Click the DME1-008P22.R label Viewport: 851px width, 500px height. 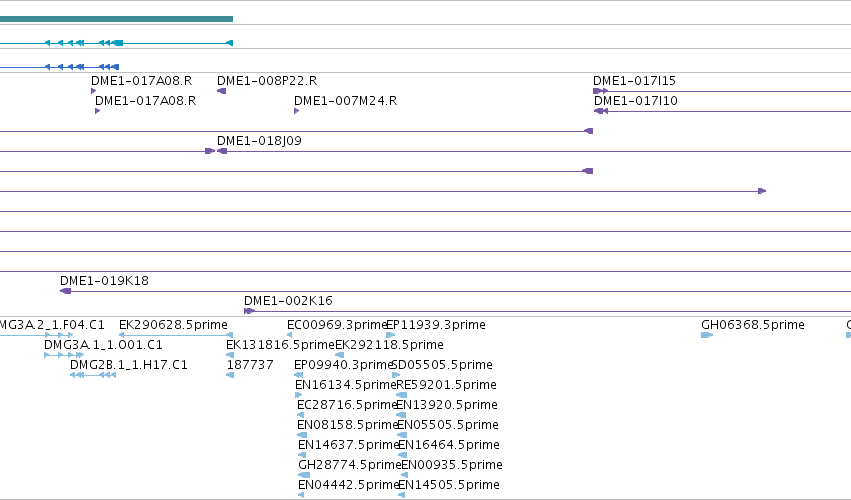(x=267, y=81)
